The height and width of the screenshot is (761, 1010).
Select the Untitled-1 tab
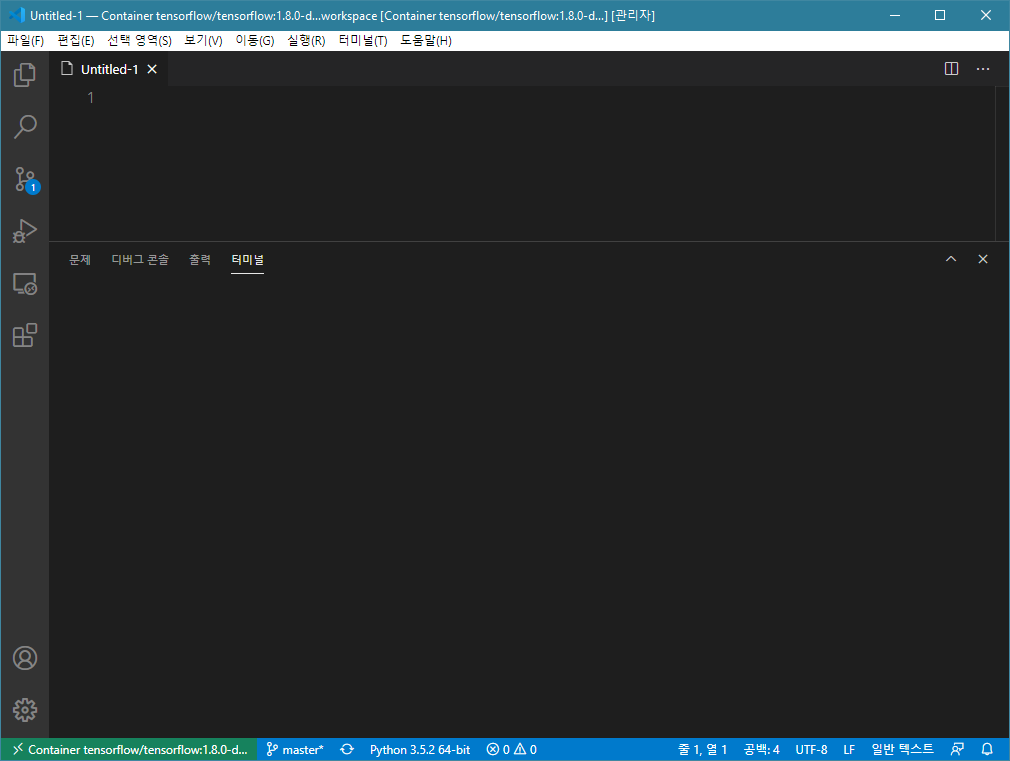pyautogui.click(x=110, y=69)
